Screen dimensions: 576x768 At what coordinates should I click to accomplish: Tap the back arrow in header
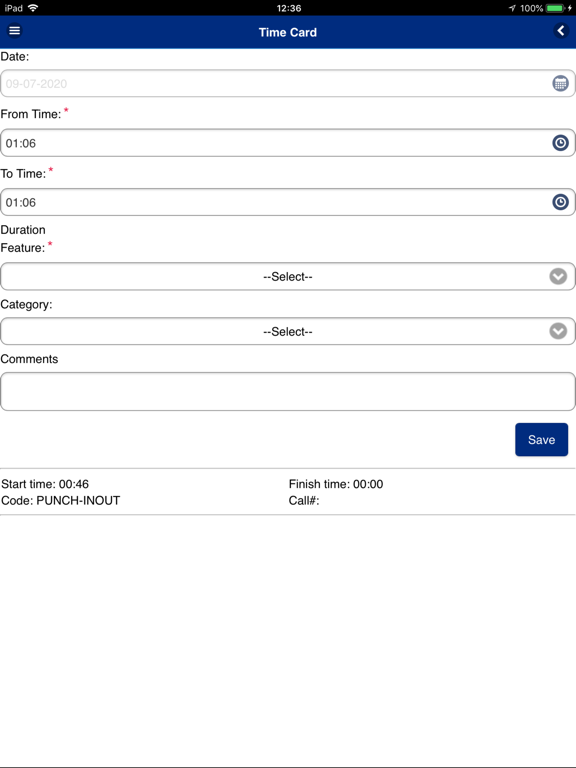[561, 31]
